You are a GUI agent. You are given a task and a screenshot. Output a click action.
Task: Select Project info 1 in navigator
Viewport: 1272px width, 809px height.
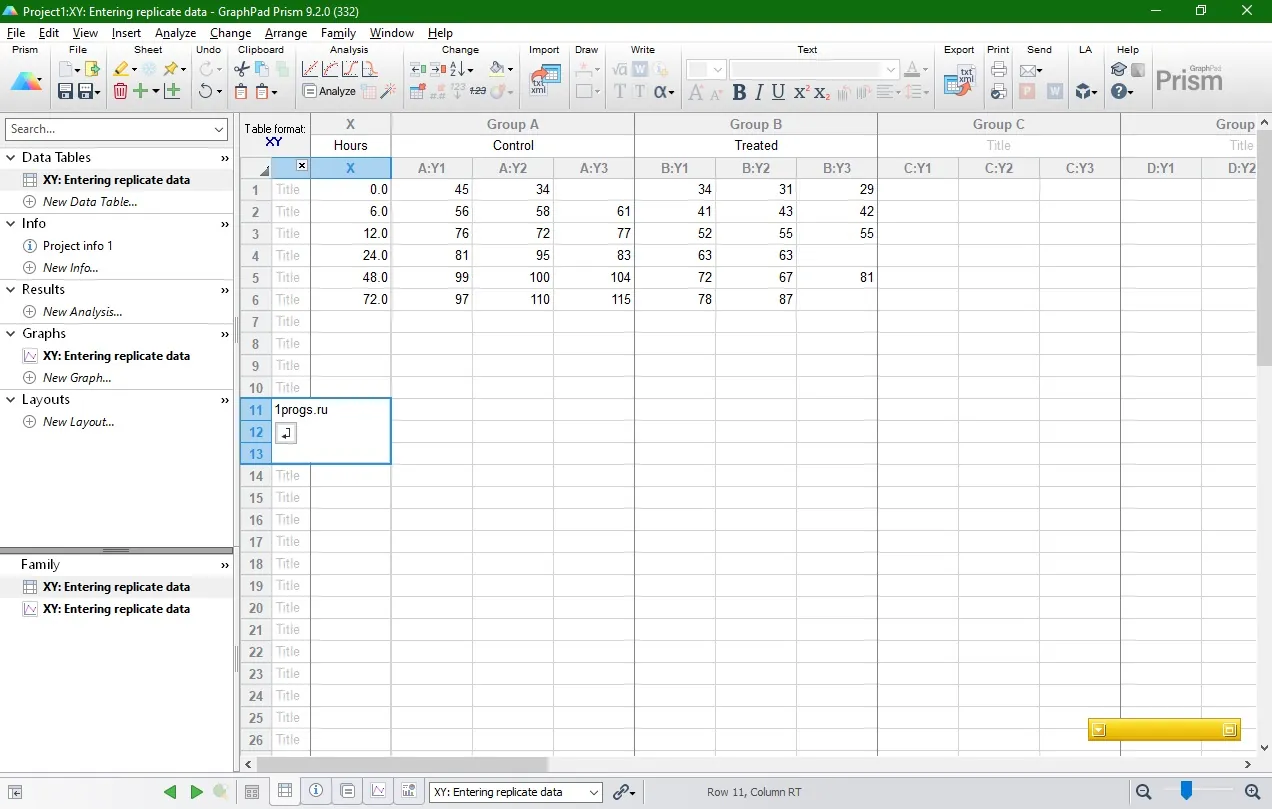(x=77, y=246)
